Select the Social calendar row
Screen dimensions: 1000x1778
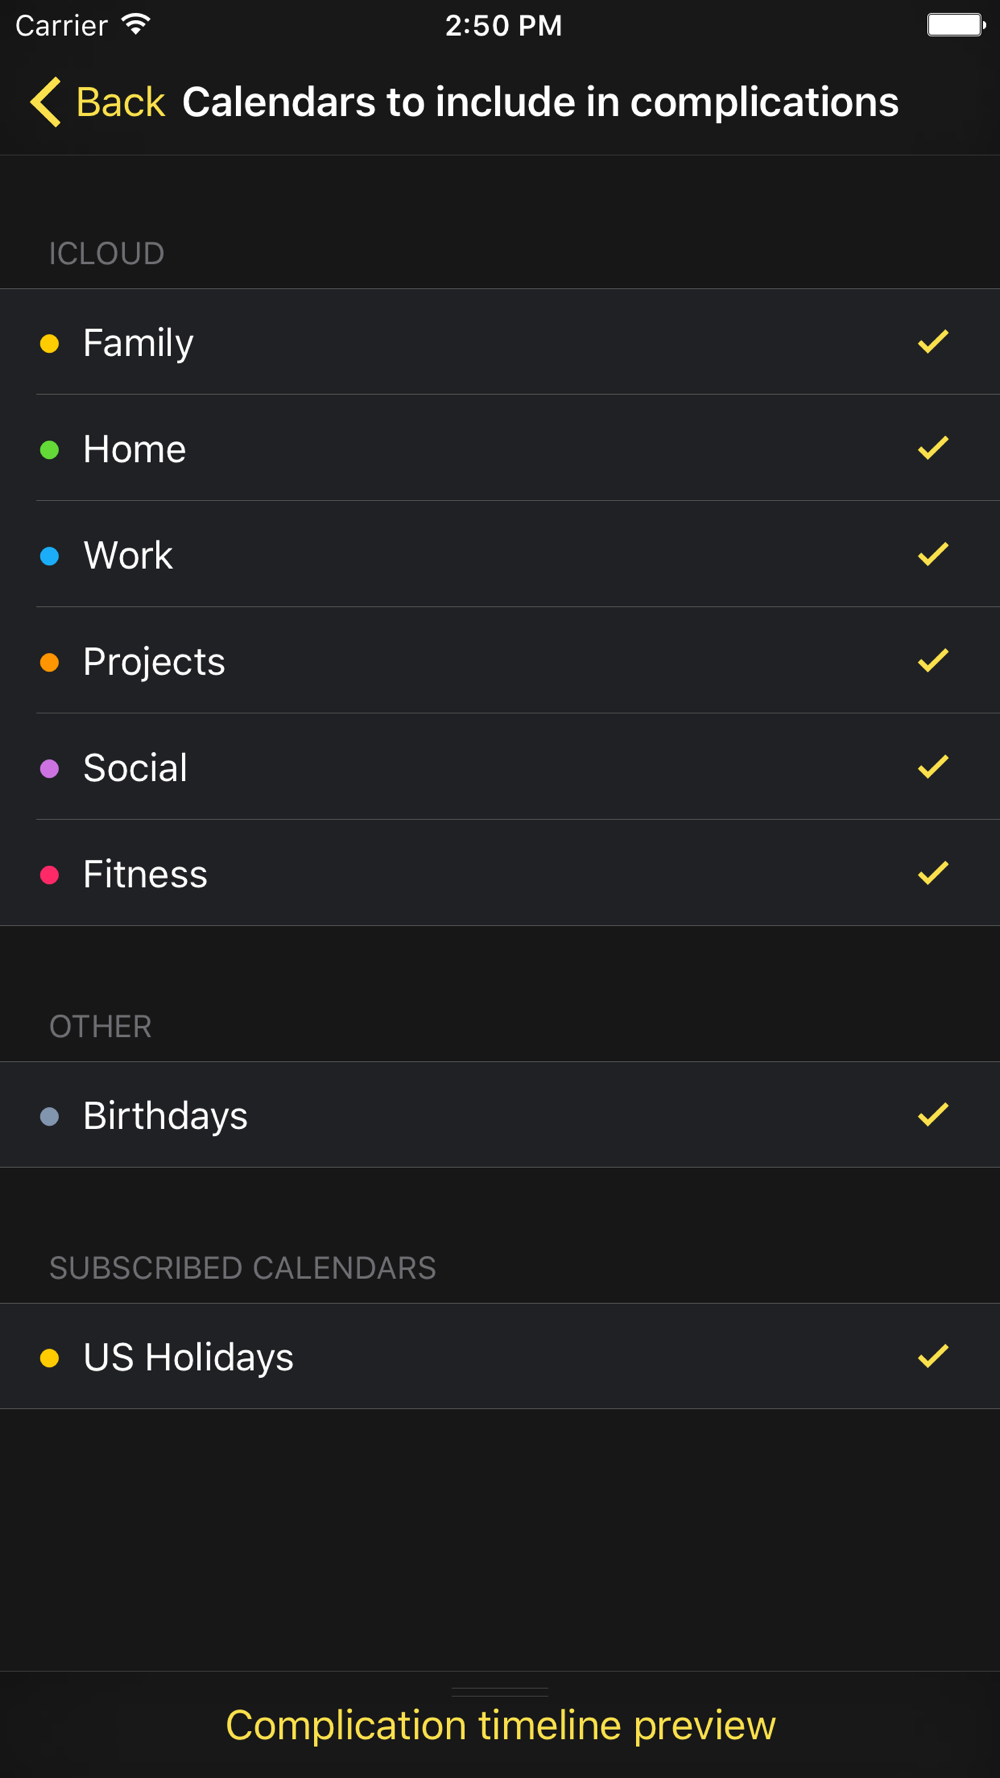(500, 767)
